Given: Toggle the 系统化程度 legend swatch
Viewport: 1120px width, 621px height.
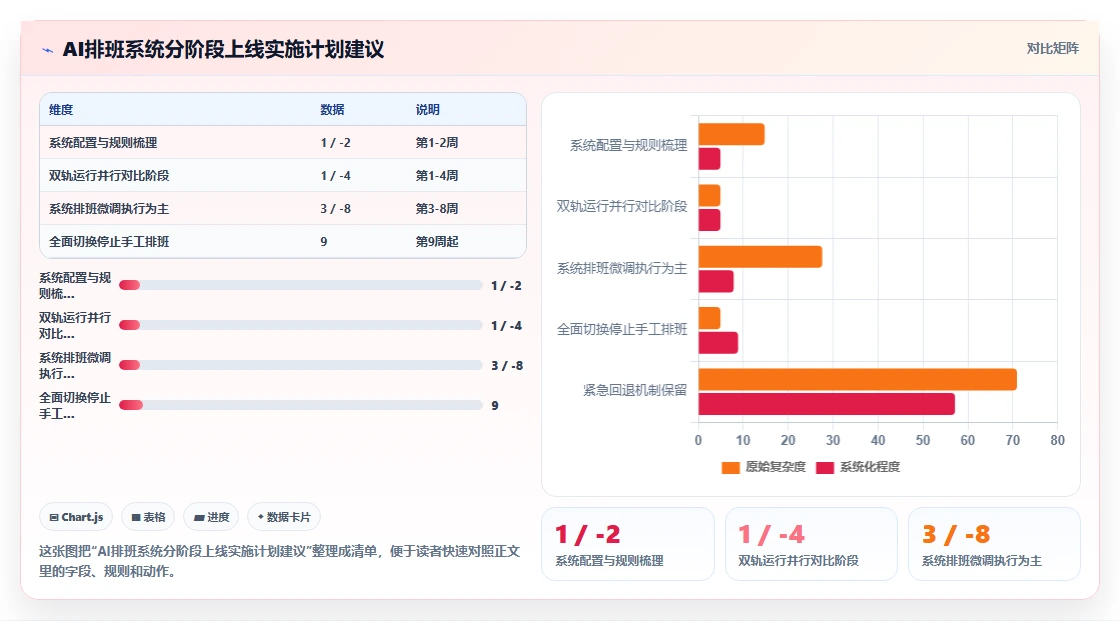Looking at the screenshot, I should 824,467.
